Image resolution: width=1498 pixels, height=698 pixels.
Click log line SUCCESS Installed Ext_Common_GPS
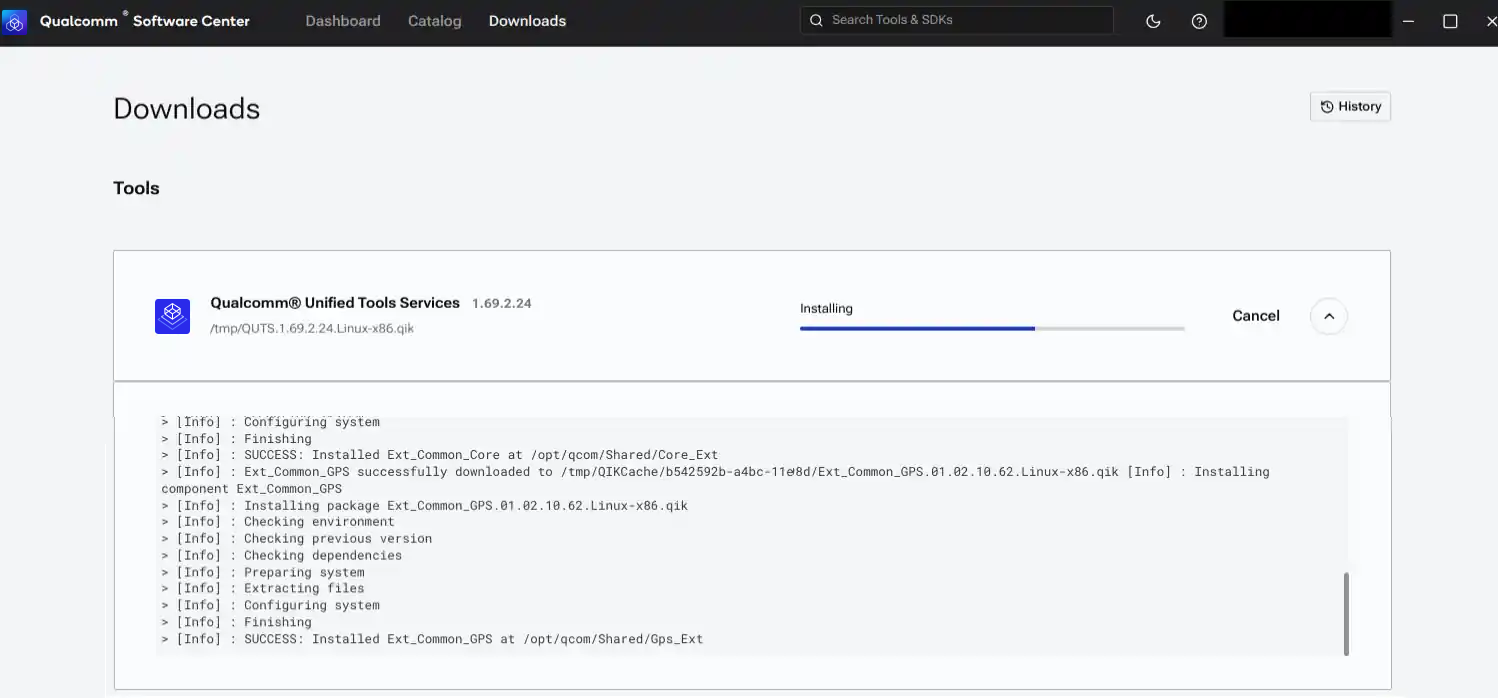(432, 639)
